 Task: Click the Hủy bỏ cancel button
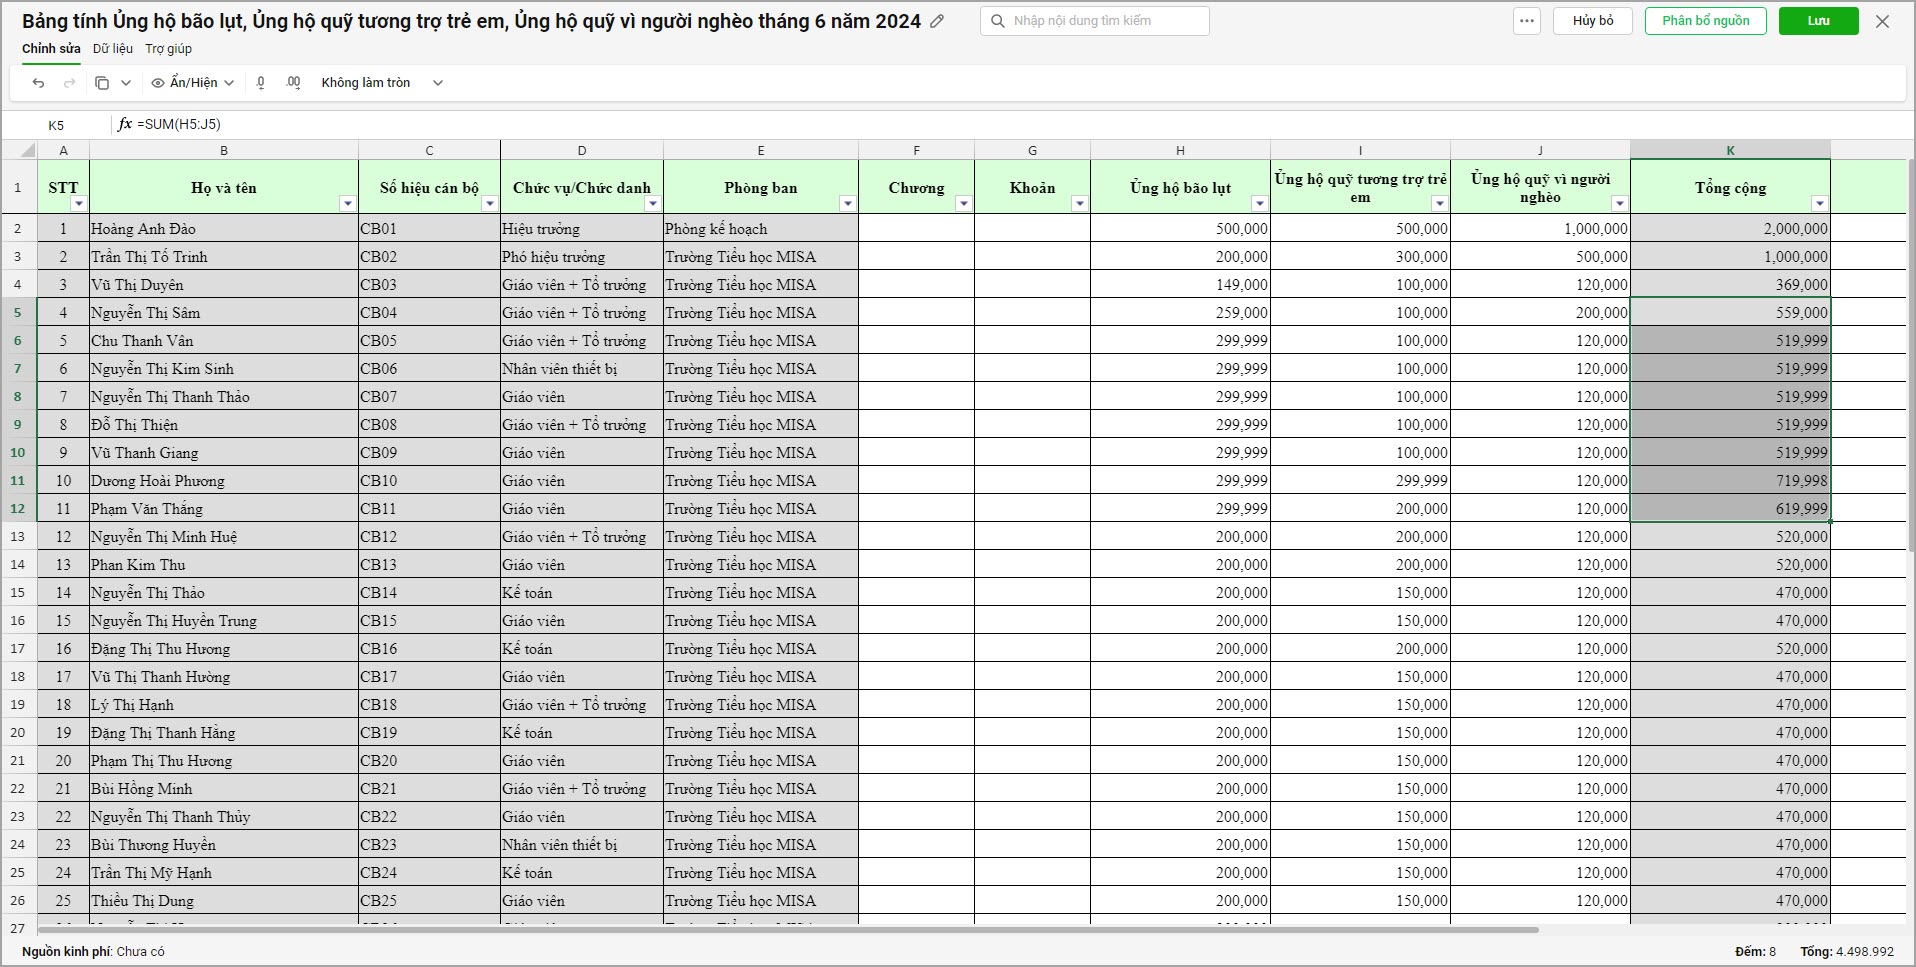point(1593,21)
